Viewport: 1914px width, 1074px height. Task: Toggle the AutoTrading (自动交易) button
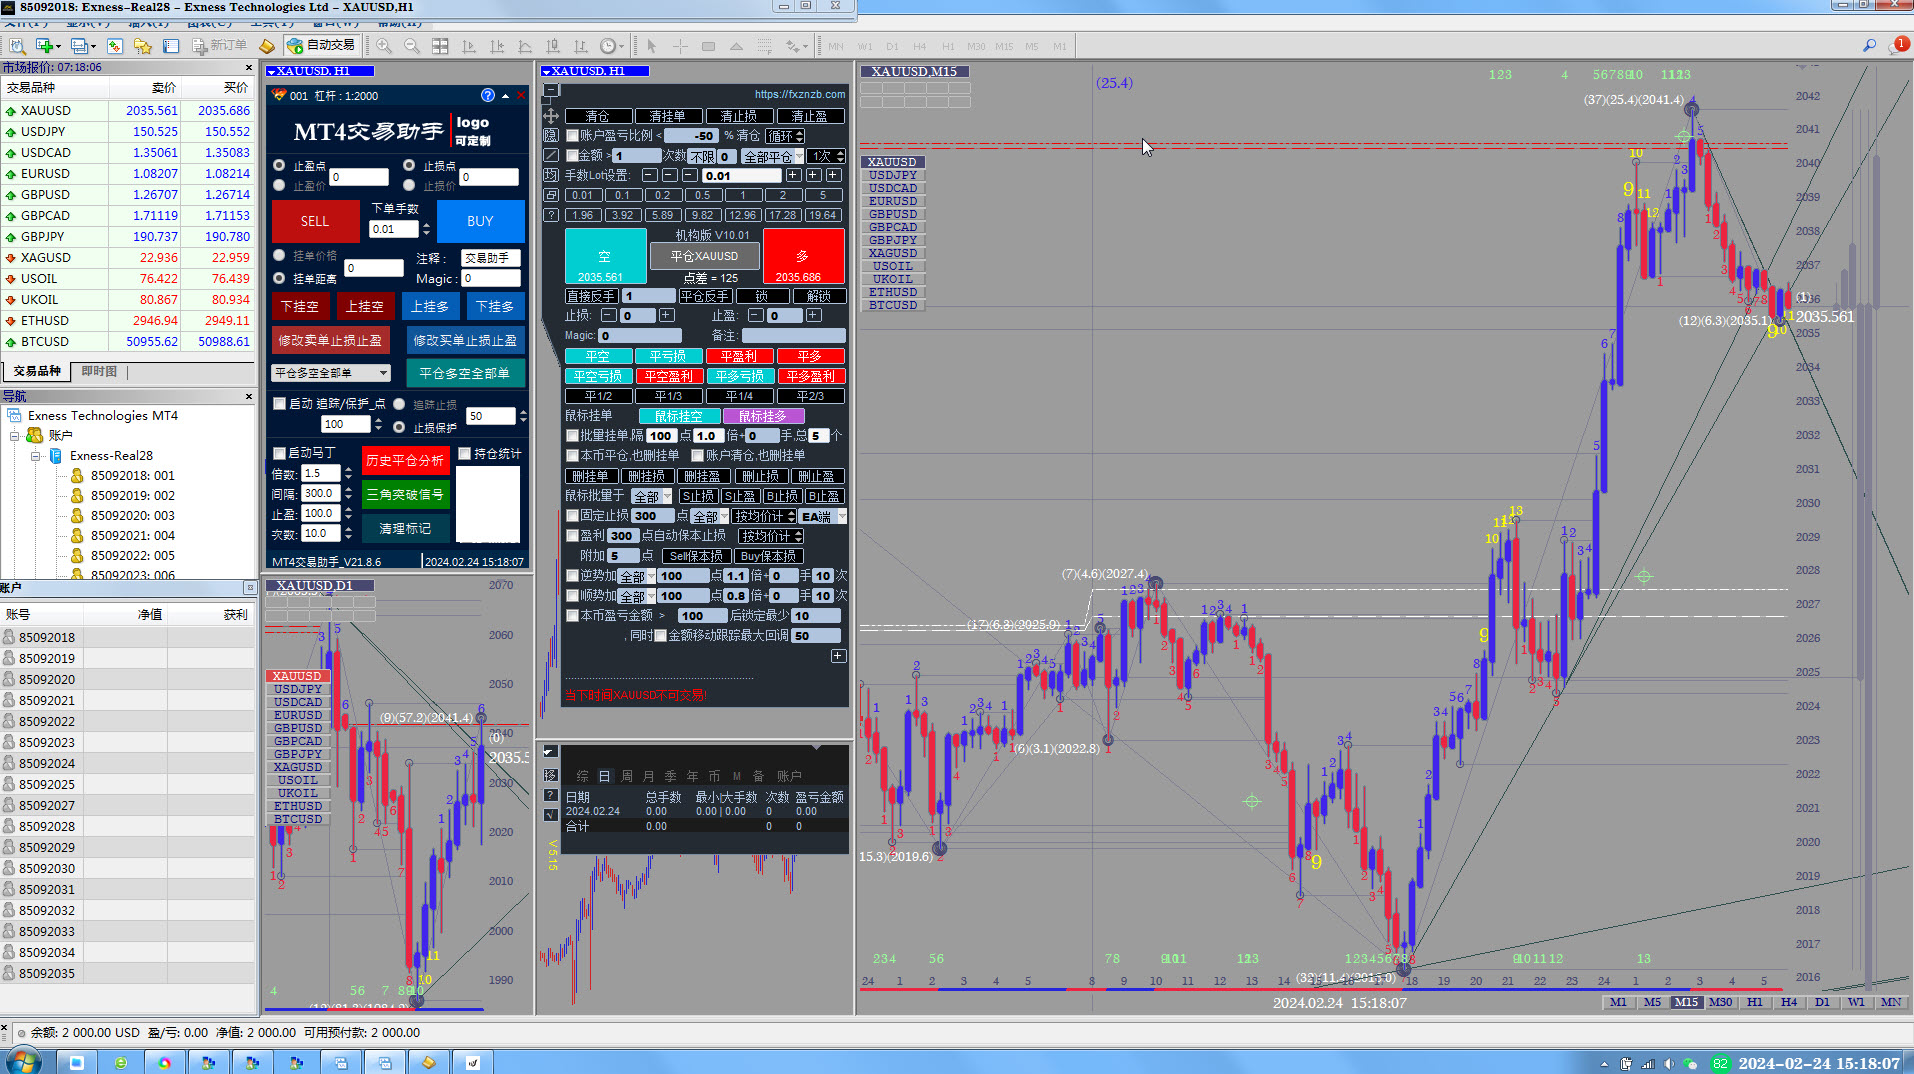tap(321, 46)
